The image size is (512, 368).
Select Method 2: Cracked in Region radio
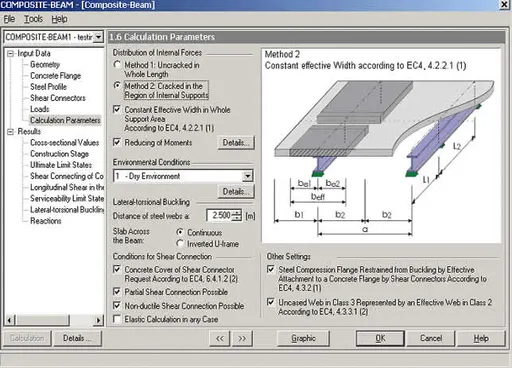117,85
